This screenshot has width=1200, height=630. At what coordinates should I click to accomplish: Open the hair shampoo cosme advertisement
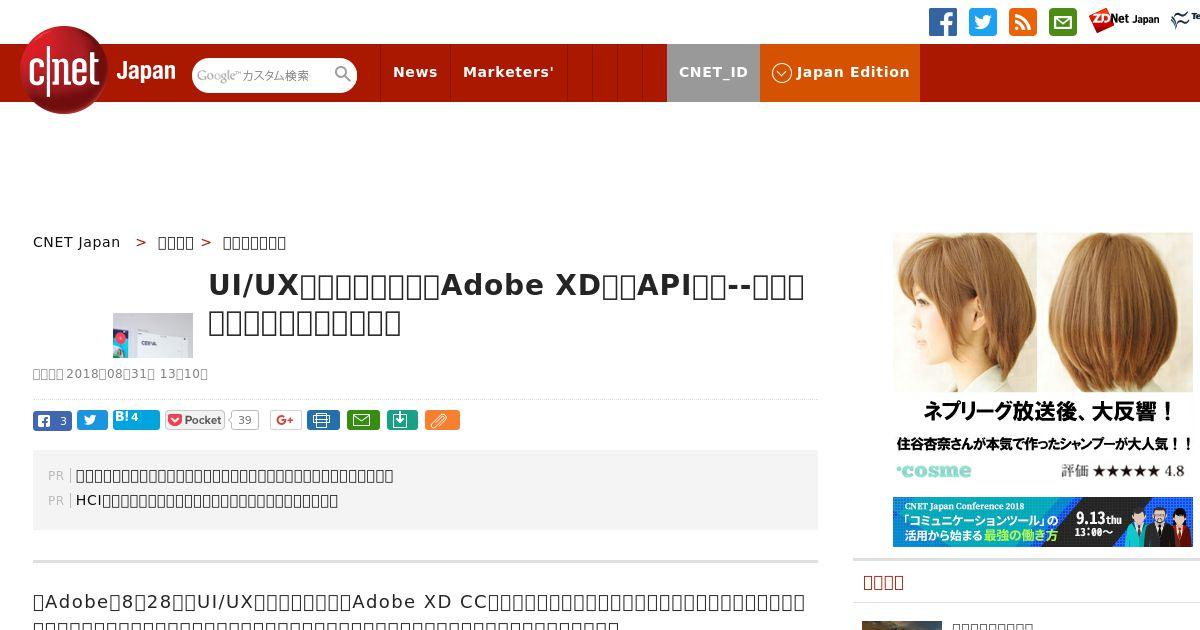(1043, 358)
